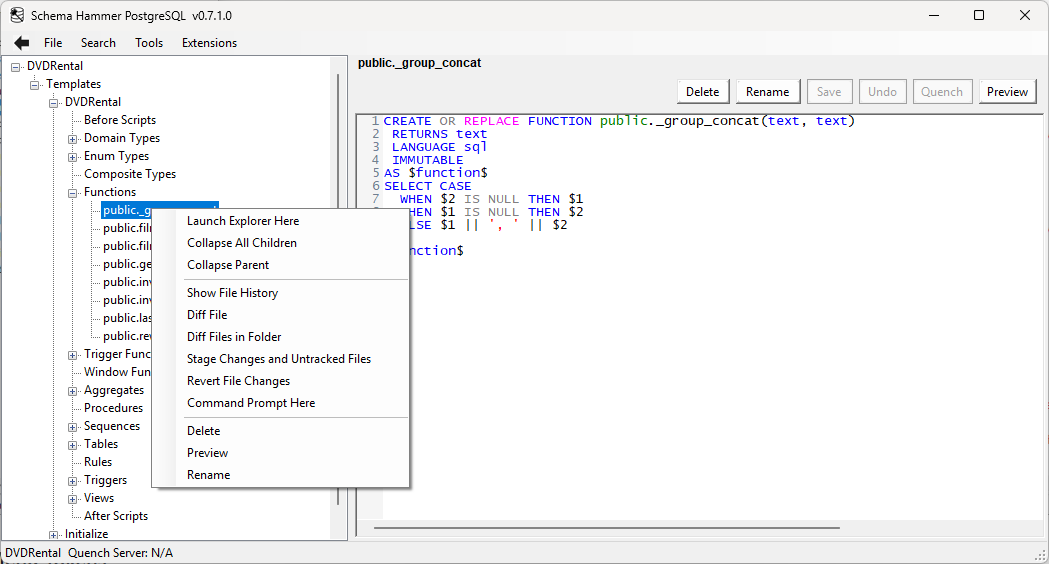Click IMMUTABLE on line 4

tap(427, 160)
